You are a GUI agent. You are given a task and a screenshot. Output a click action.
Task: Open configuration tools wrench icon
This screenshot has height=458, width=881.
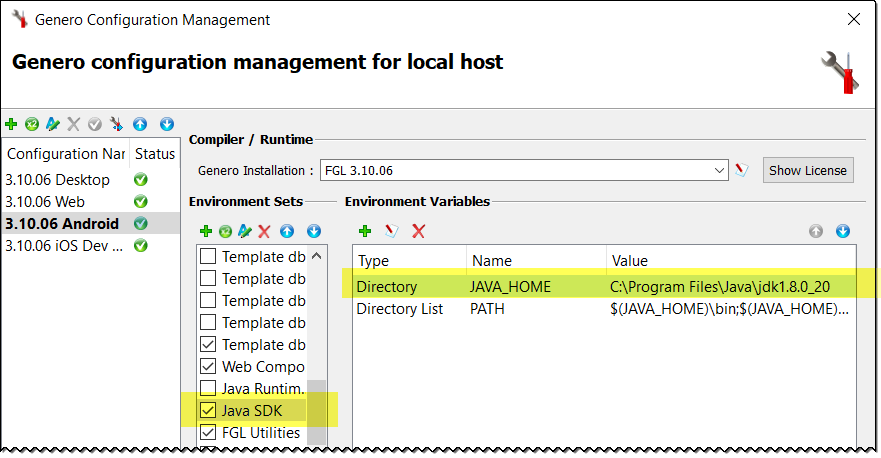point(116,124)
